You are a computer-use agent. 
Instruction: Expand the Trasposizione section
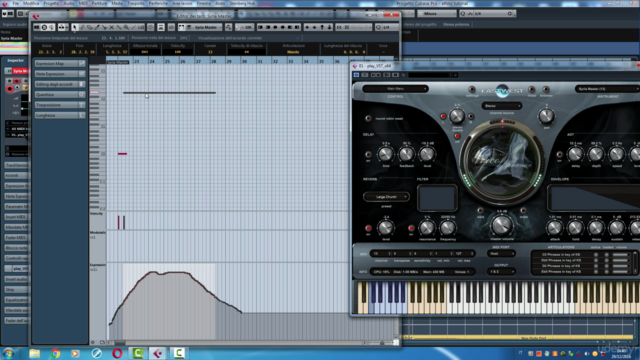click(x=60, y=105)
